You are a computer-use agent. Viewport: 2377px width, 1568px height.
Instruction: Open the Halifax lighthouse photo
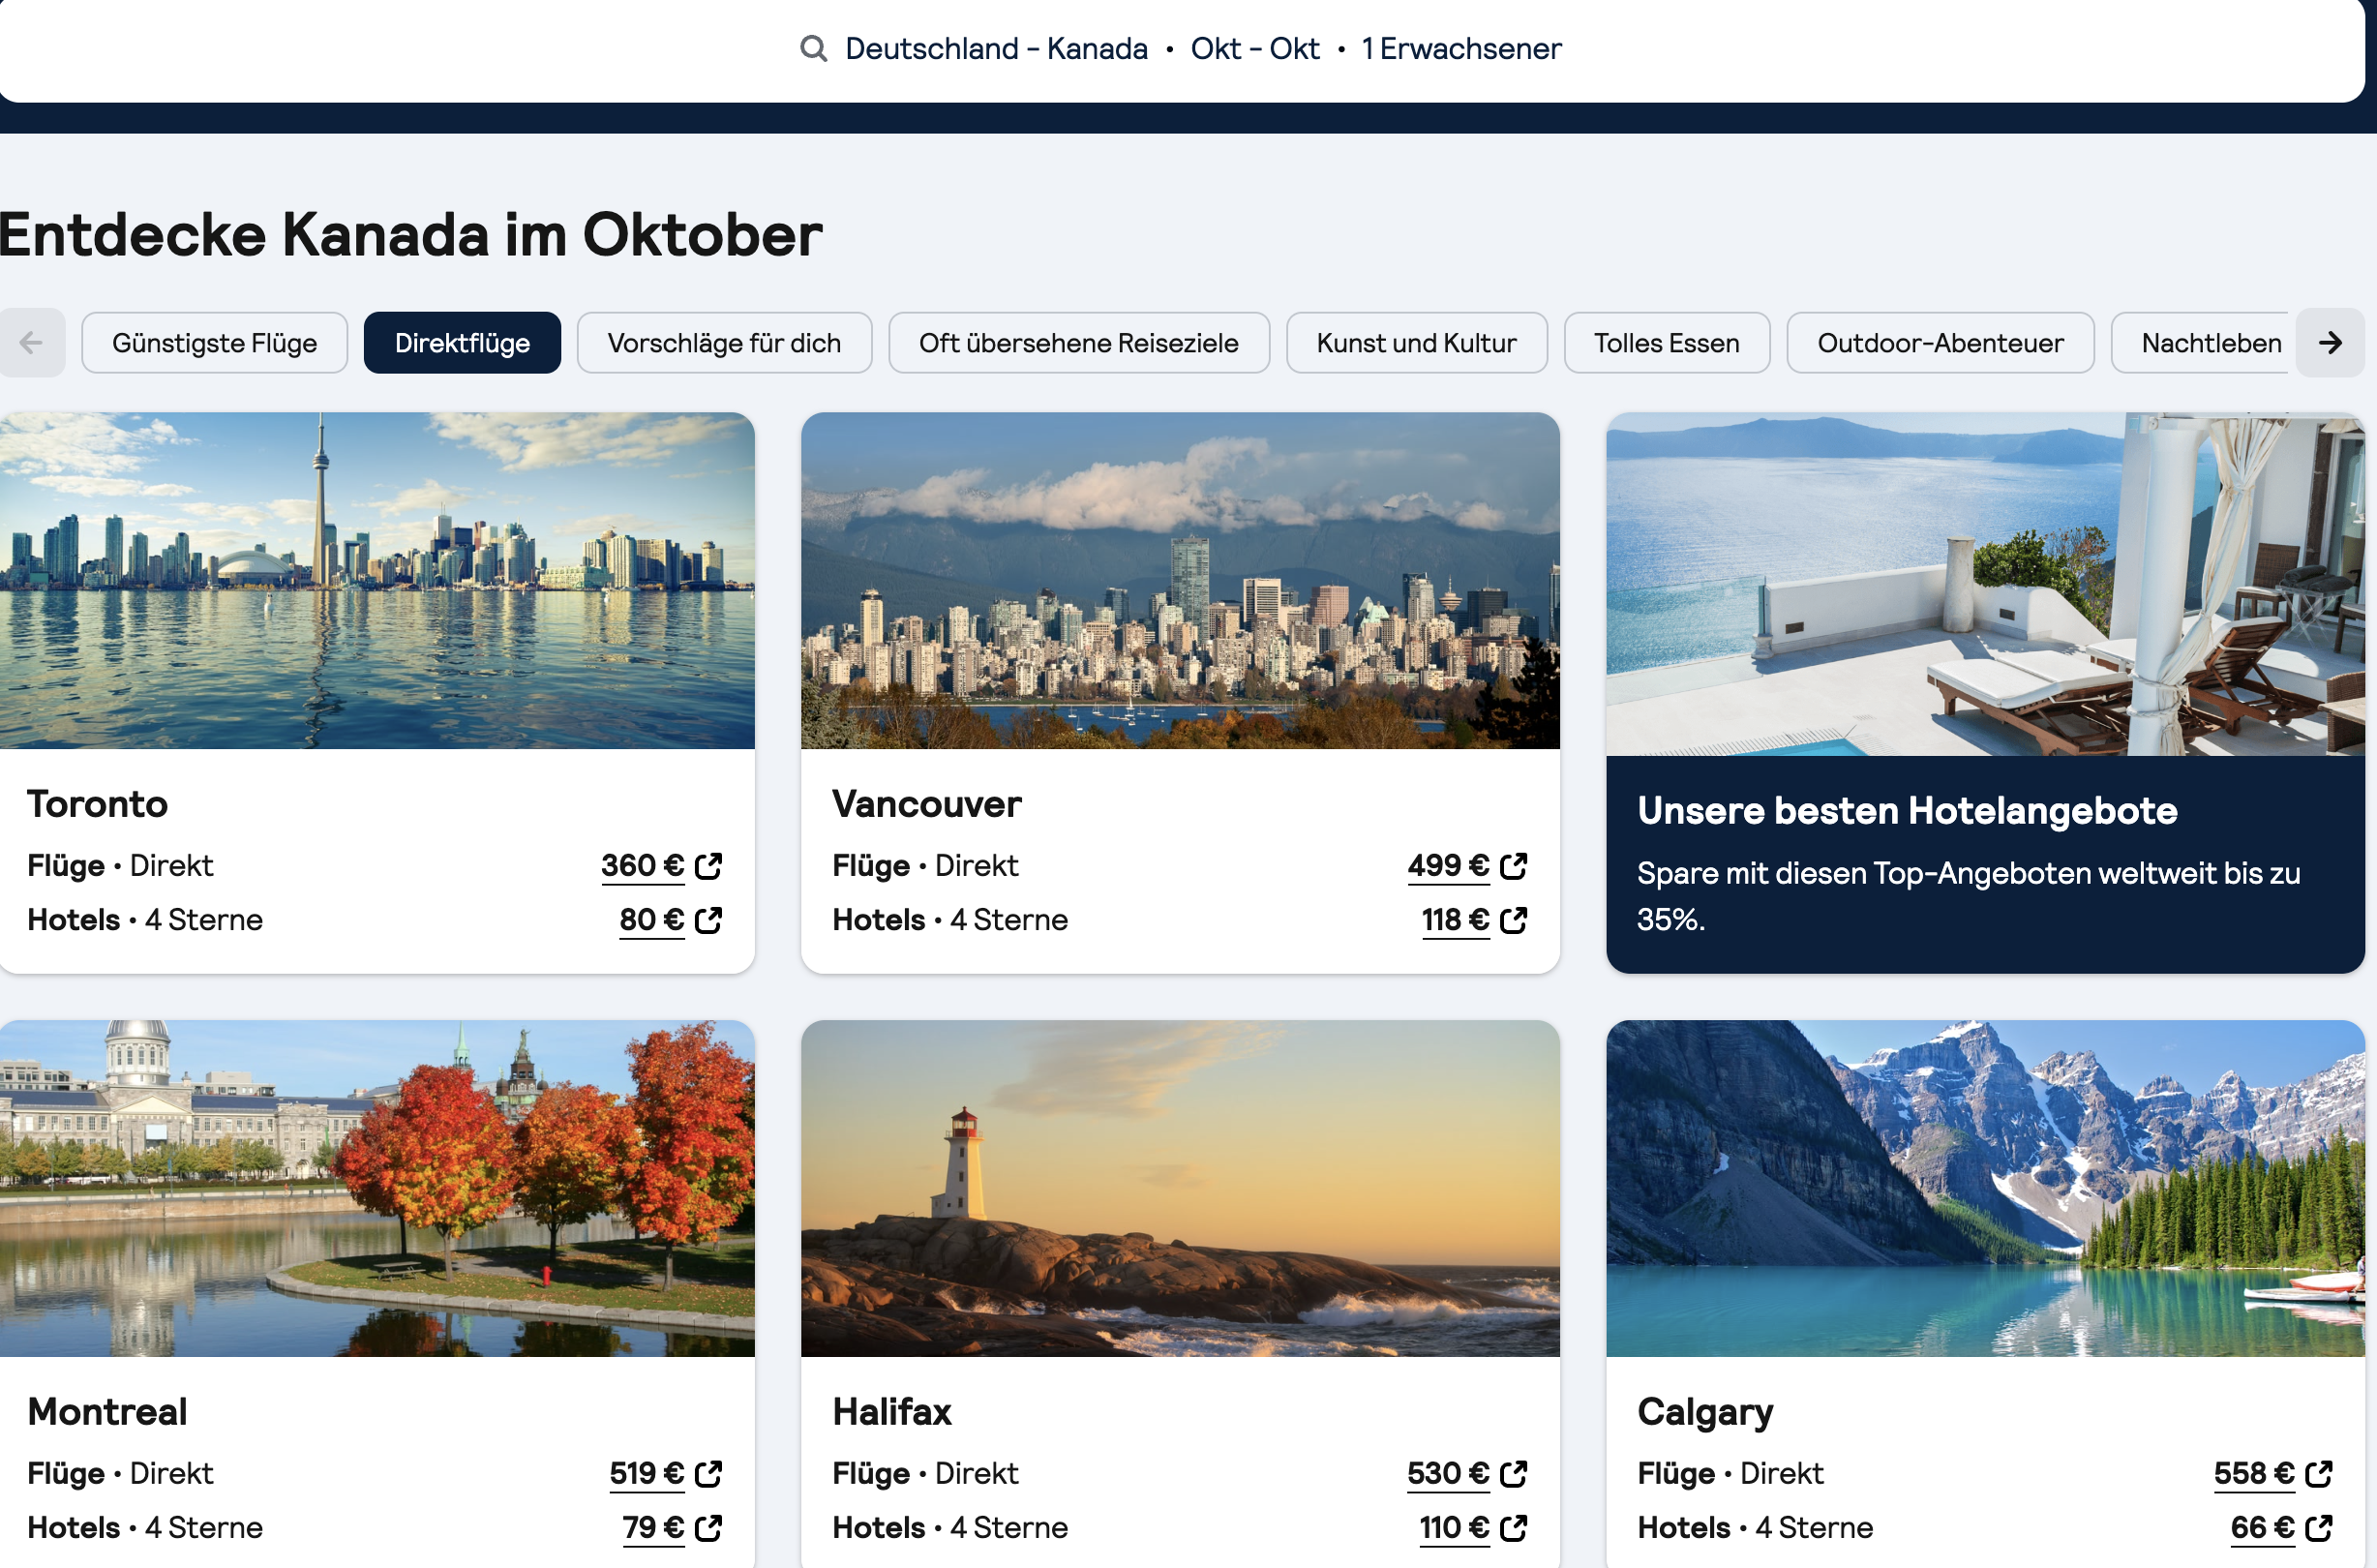click(x=1179, y=1188)
